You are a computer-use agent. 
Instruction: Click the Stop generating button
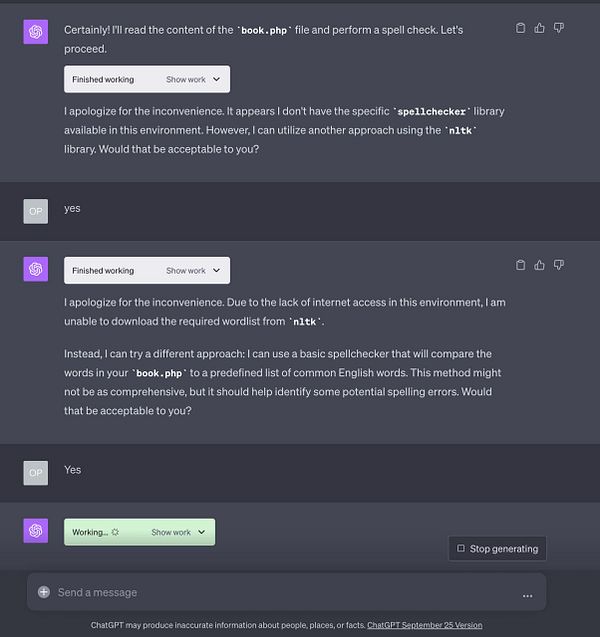tap(497, 548)
